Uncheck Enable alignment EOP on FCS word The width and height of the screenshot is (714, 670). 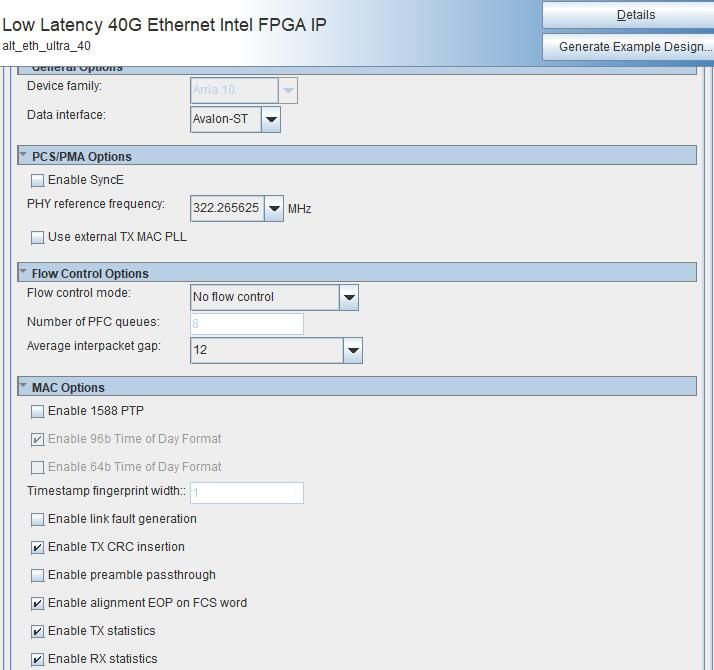point(37,603)
